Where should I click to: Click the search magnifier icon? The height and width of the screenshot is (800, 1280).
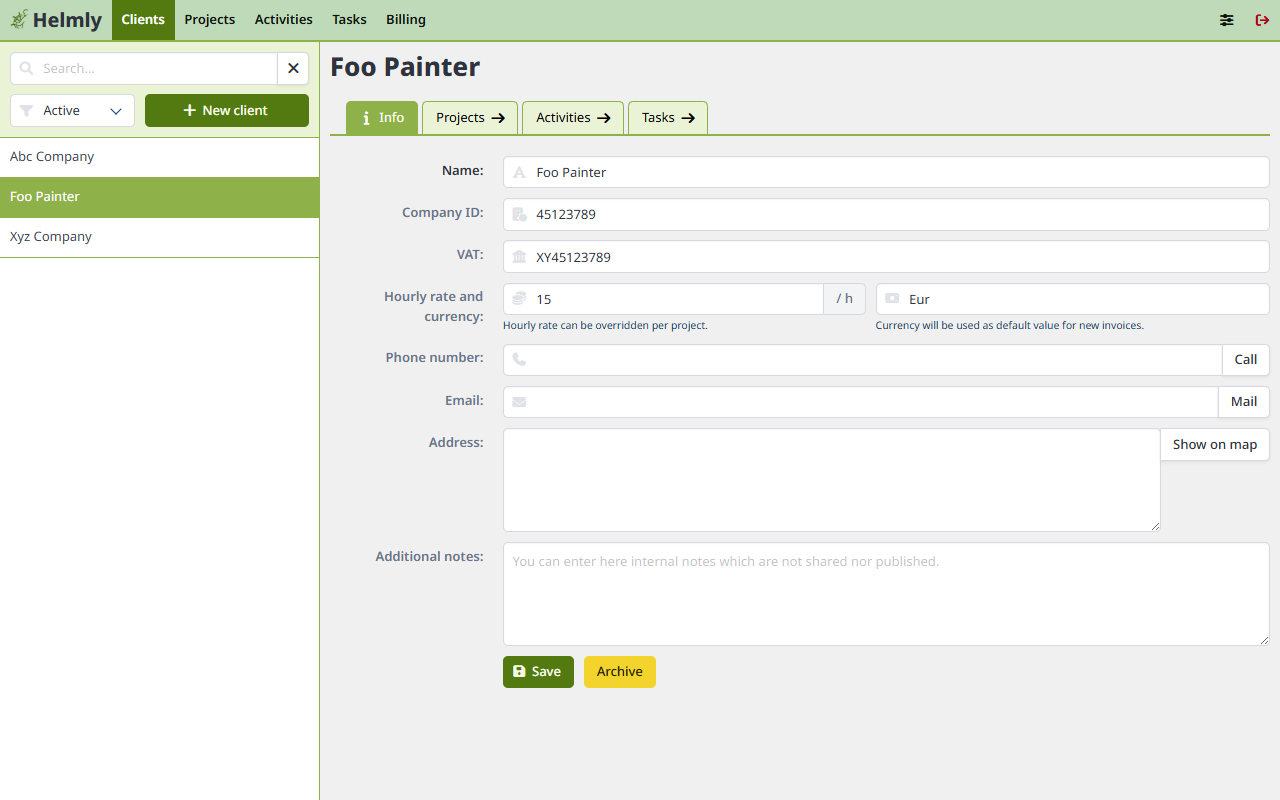[x=27, y=69]
